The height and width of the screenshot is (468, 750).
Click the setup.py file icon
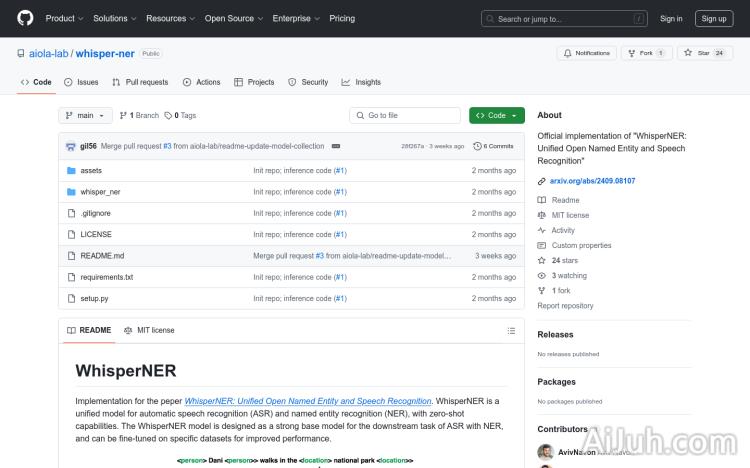pyautogui.click(x=71, y=298)
